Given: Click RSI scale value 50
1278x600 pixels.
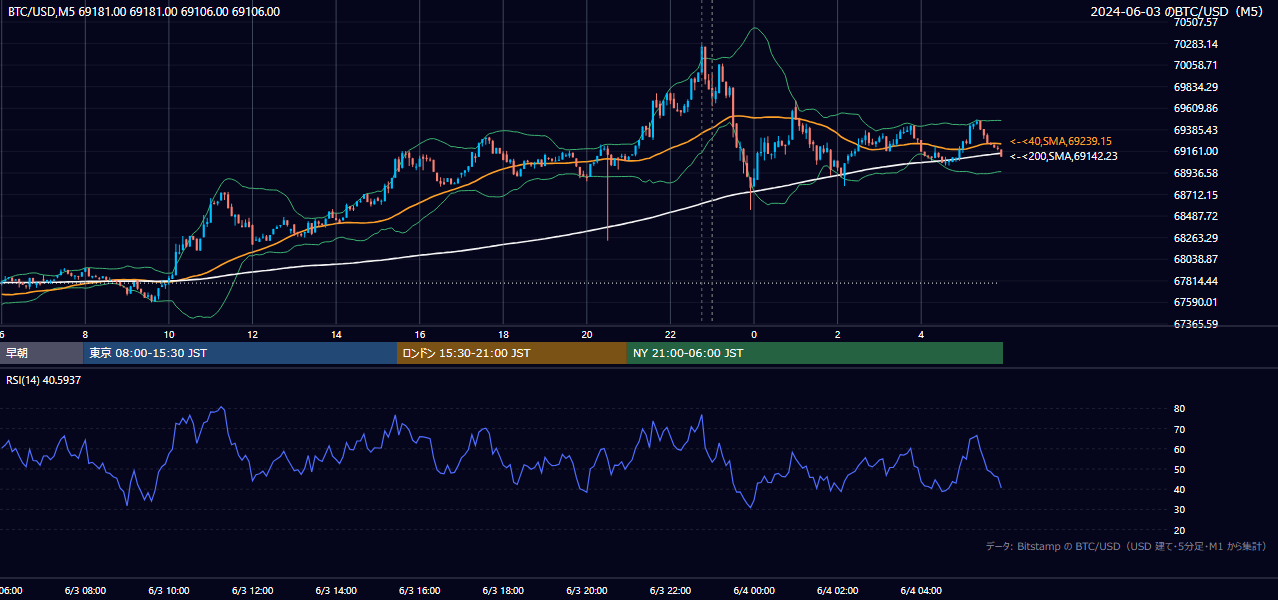Looking at the screenshot, I should pos(1179,469).
